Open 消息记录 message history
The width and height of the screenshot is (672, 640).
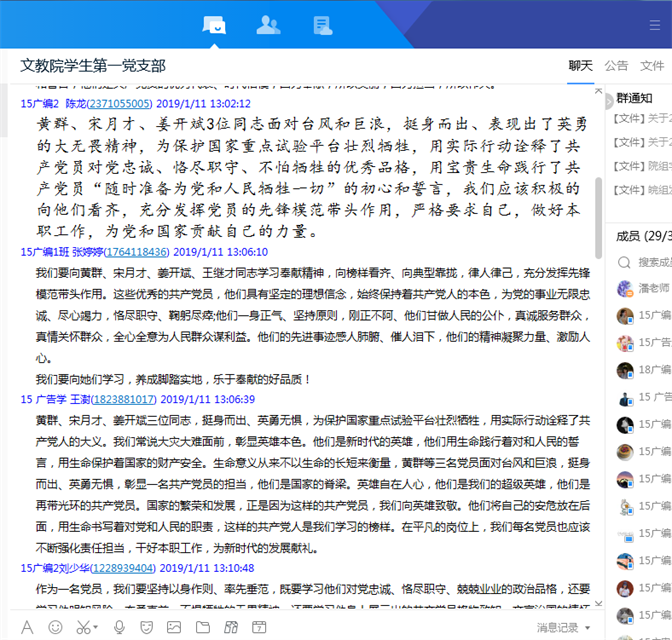[x=557, y=628]
